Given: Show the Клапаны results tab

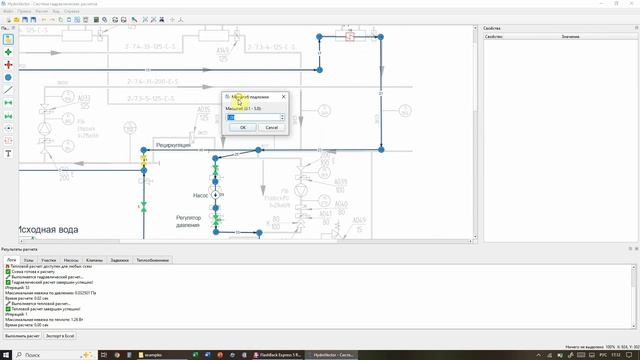Looking at the screenshot, I should (x=94, y=260).
